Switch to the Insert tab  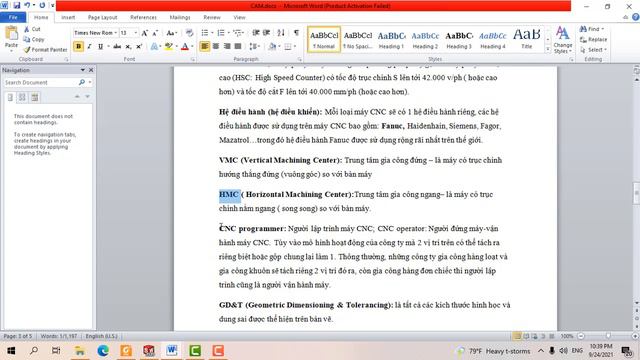(x=68, y=18)
